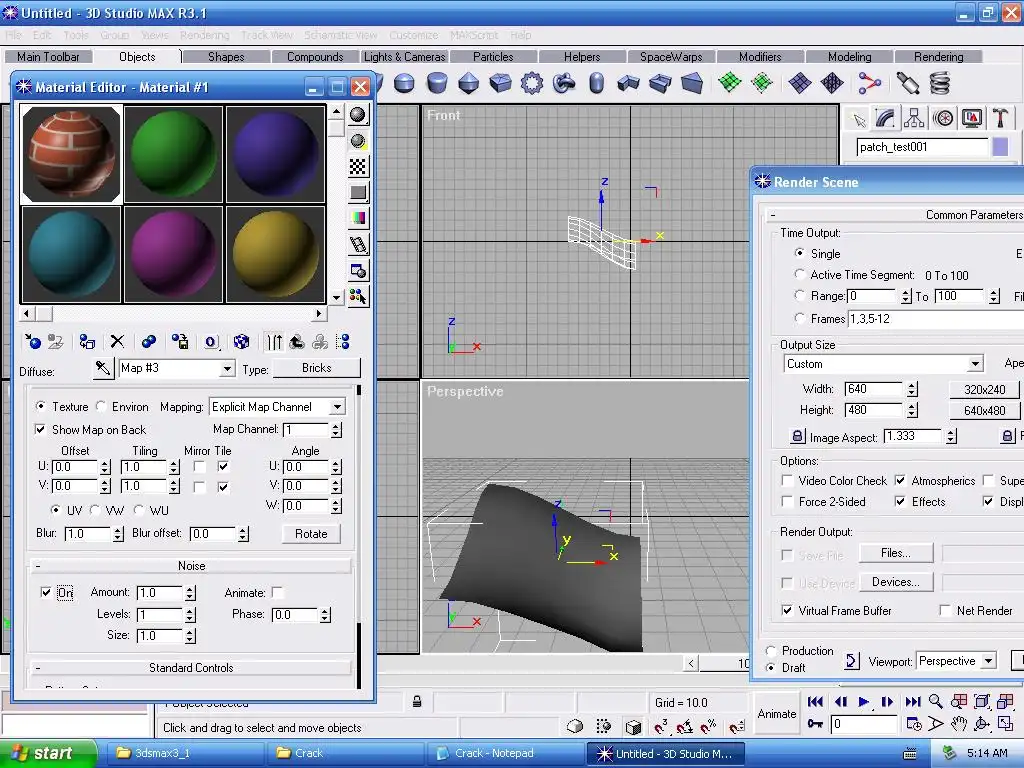Screen dimensions: 1024x768
Task: Select the green material sample sphere
Action: coord(173,154)
